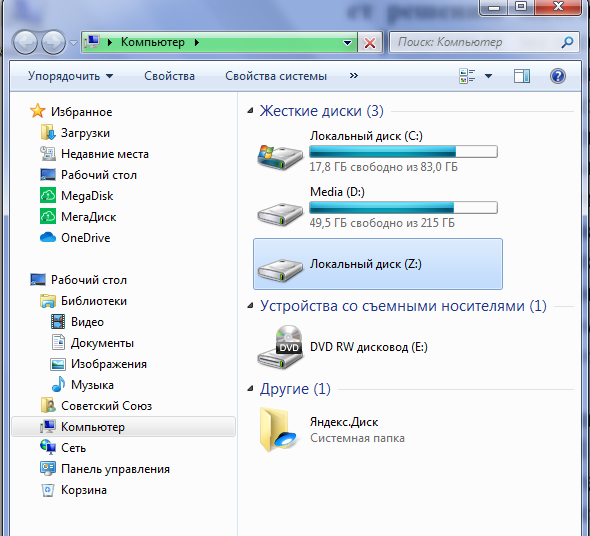The width and height of the screenshot is (590, 536).
Task: Open the green MegaDisk cloud shortcut
Action: click(76, 196)
